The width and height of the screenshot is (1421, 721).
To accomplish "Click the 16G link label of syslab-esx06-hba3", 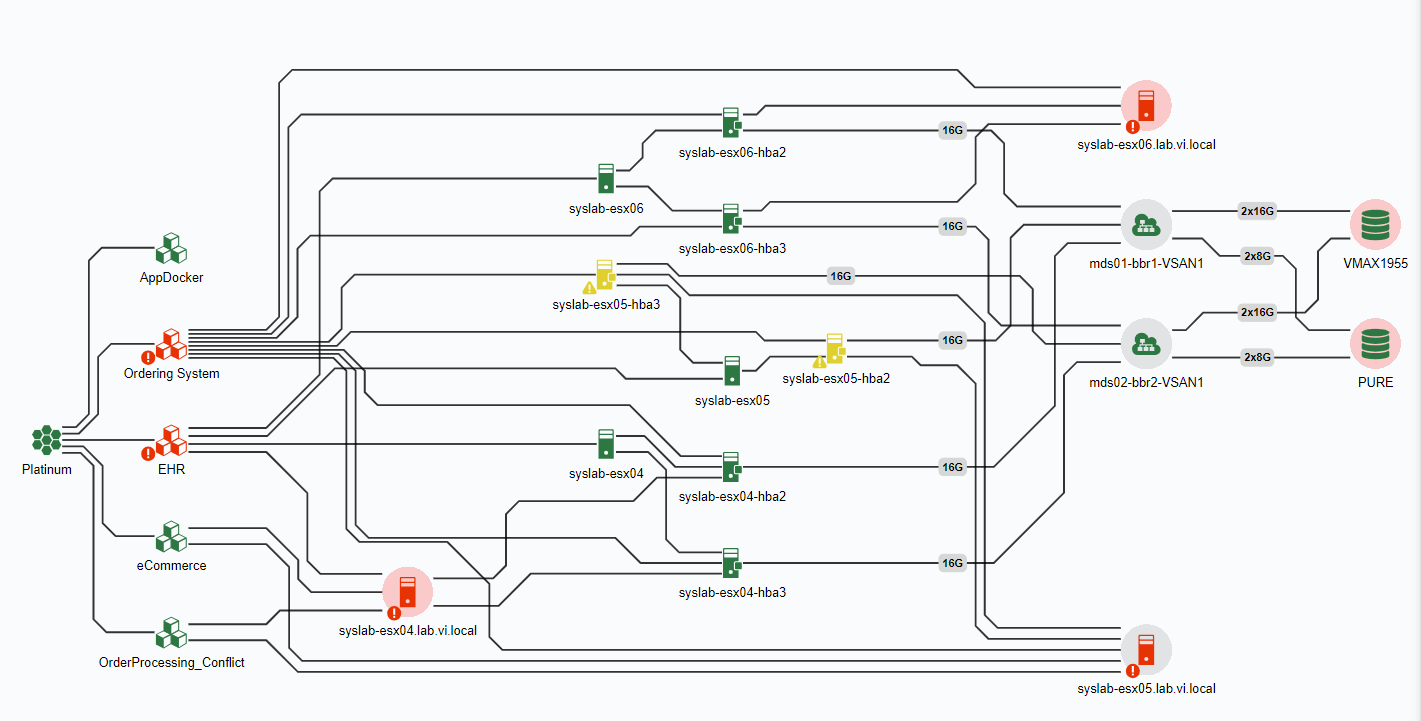I will click(x=952, y=226).
